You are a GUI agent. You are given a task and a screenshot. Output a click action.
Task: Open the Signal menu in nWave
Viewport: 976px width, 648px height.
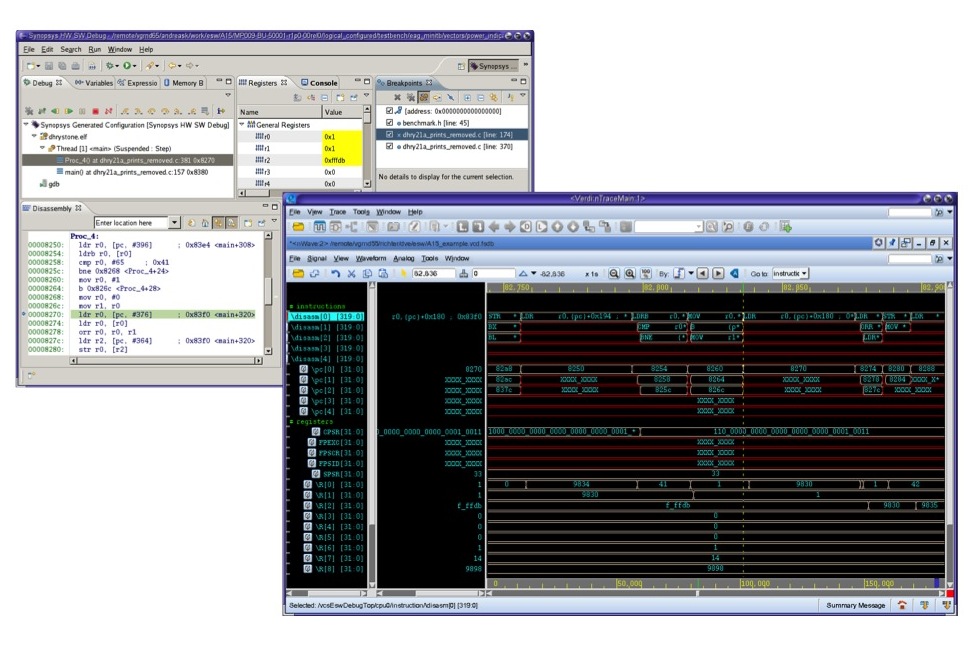[x=317, y=258]
